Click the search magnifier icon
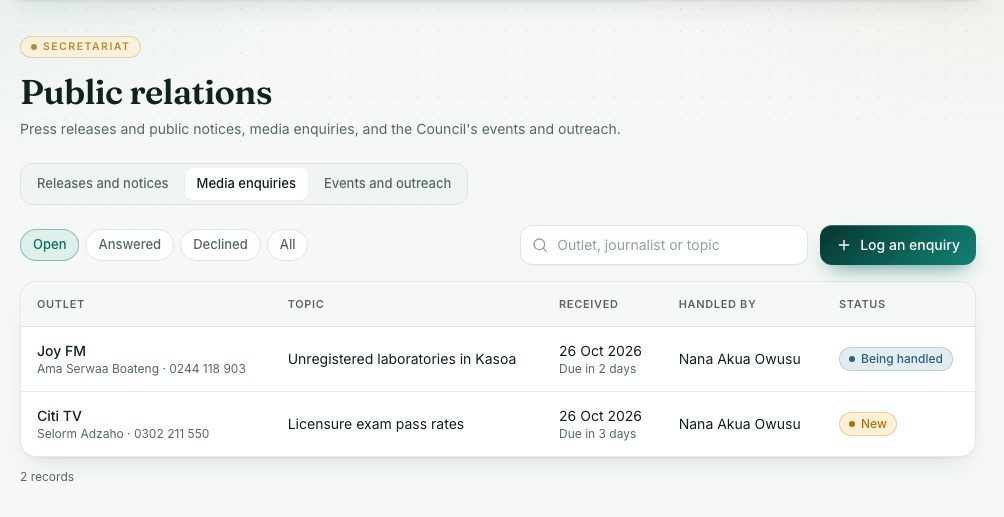1004x517 pixels. coord(540,245)
